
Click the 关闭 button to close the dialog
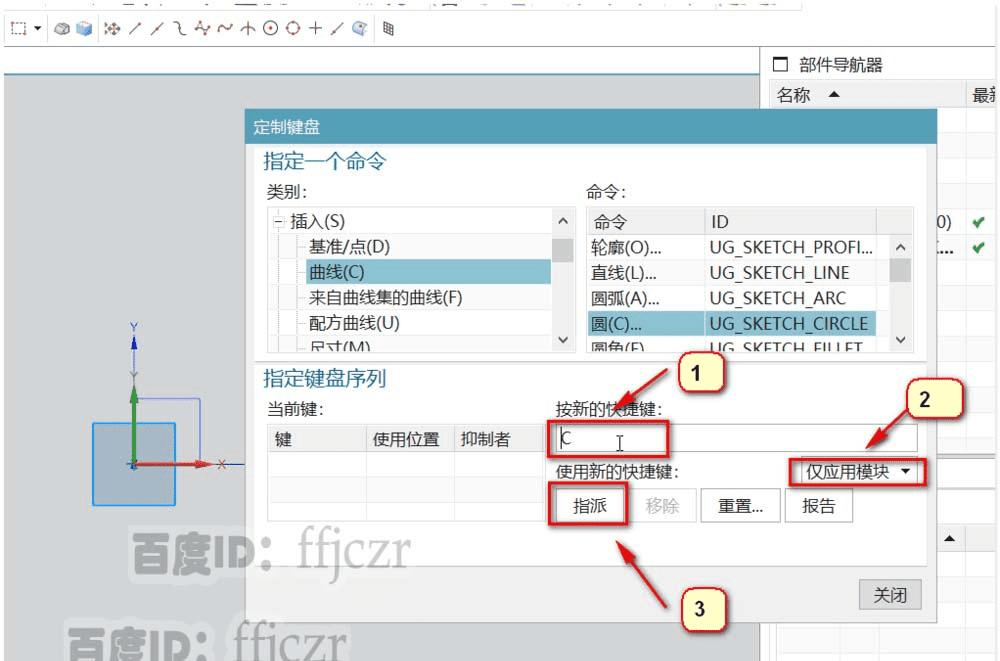coord(889,594)
